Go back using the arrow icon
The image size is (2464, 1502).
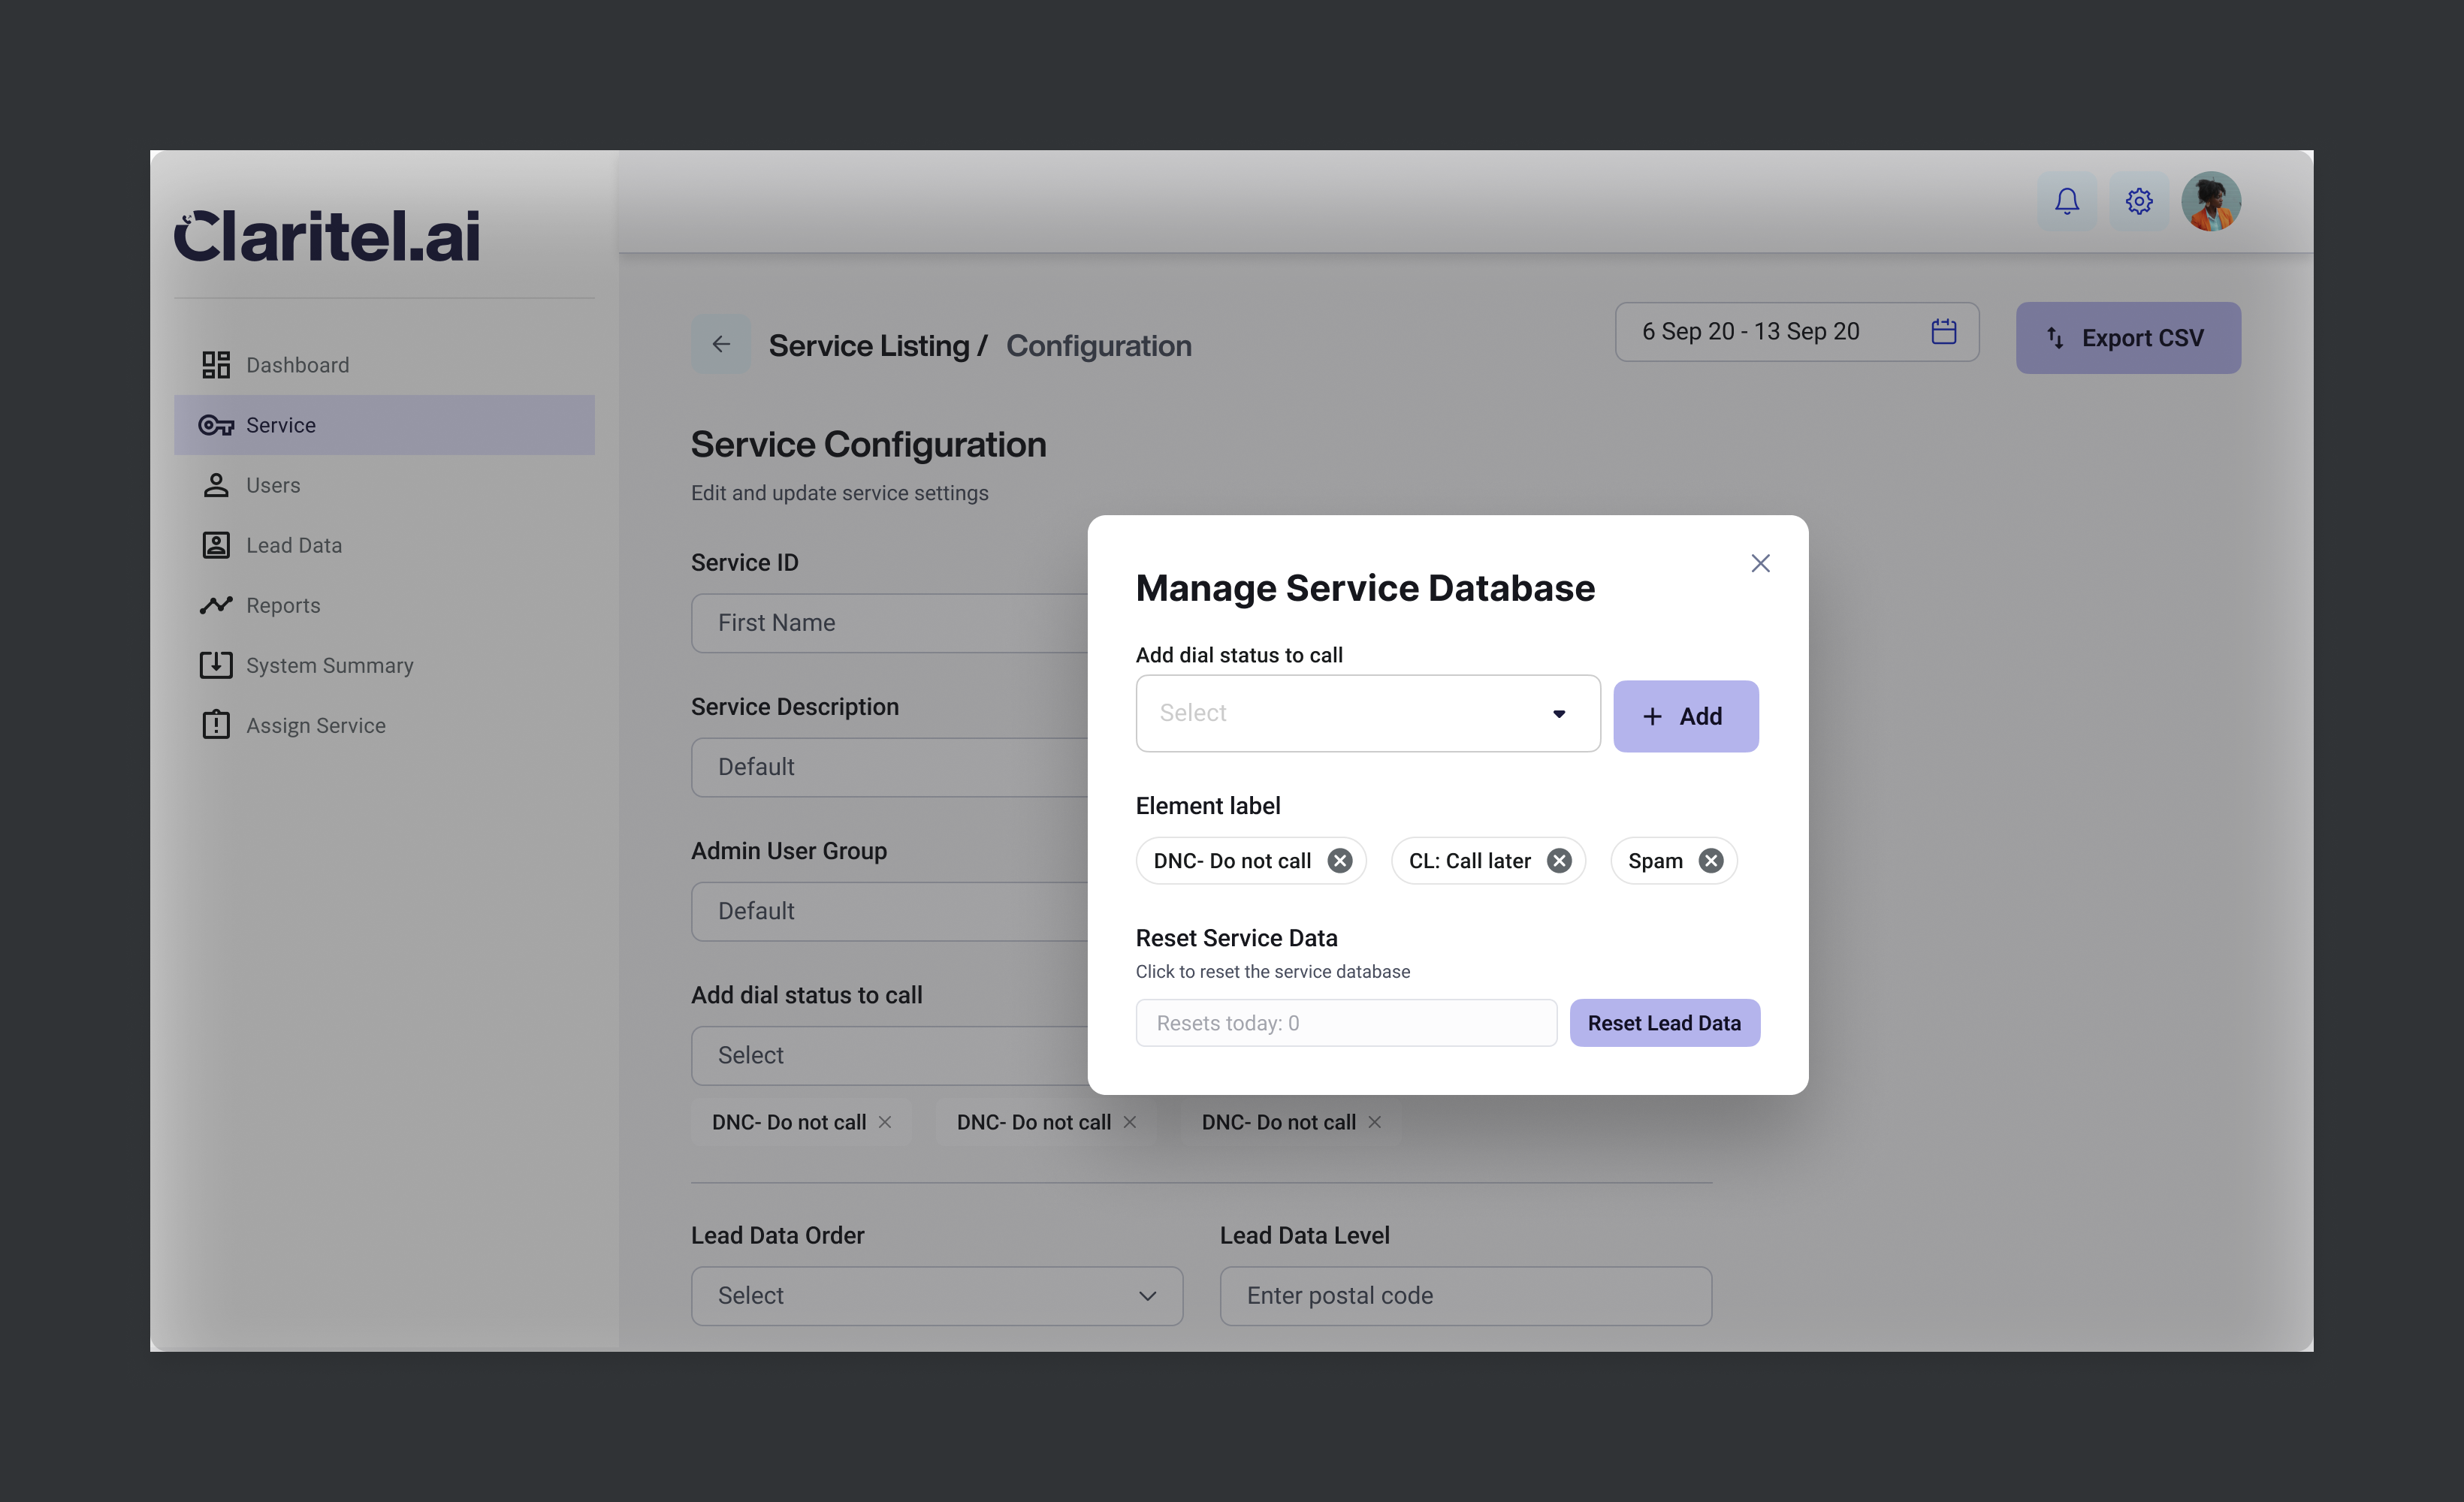(720, 344)
